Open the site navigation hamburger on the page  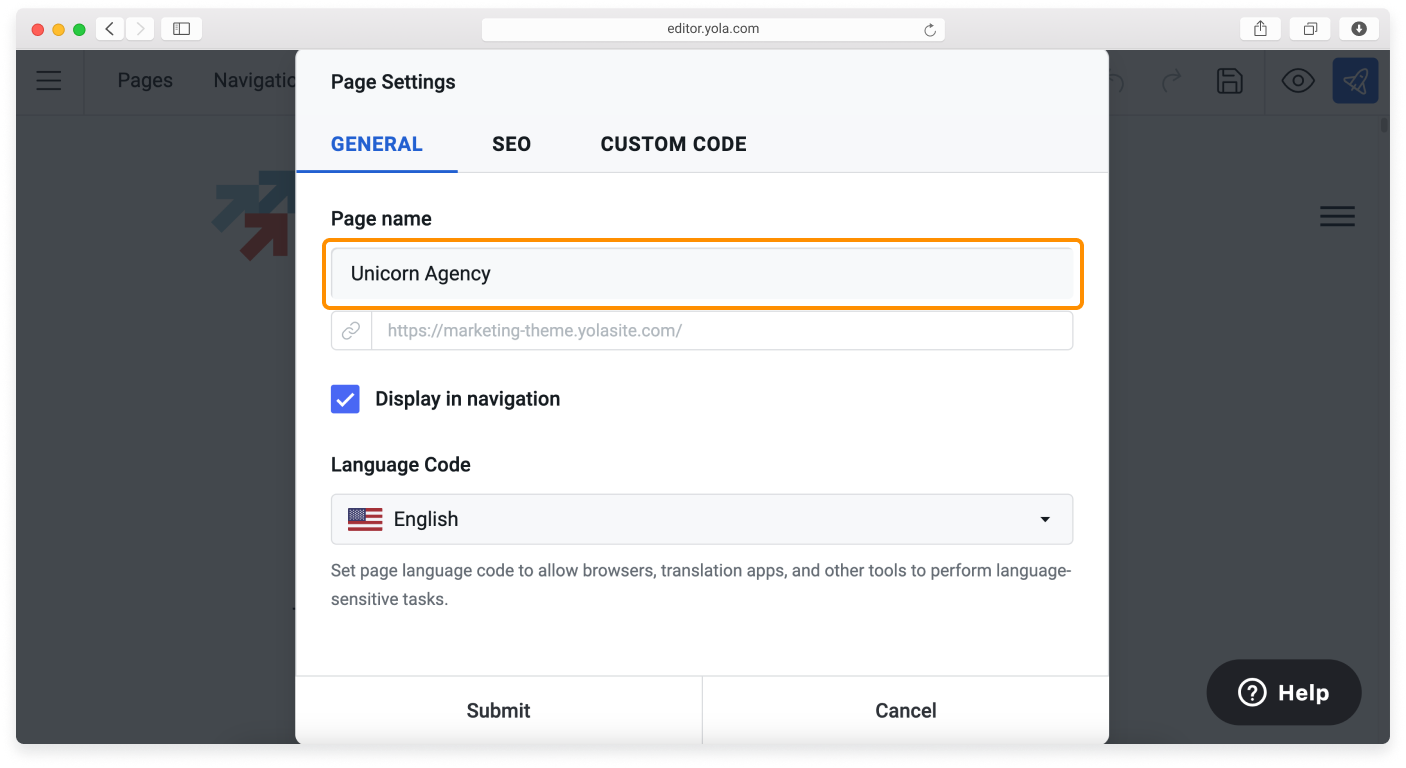click(1337, 216)
